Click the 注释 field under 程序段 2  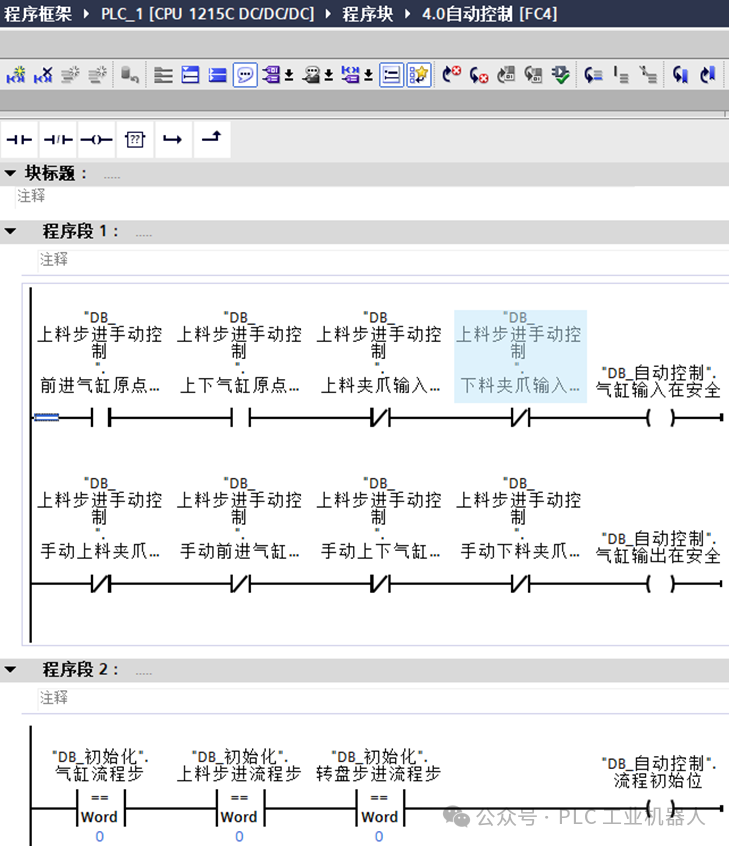tap(383, 698)
